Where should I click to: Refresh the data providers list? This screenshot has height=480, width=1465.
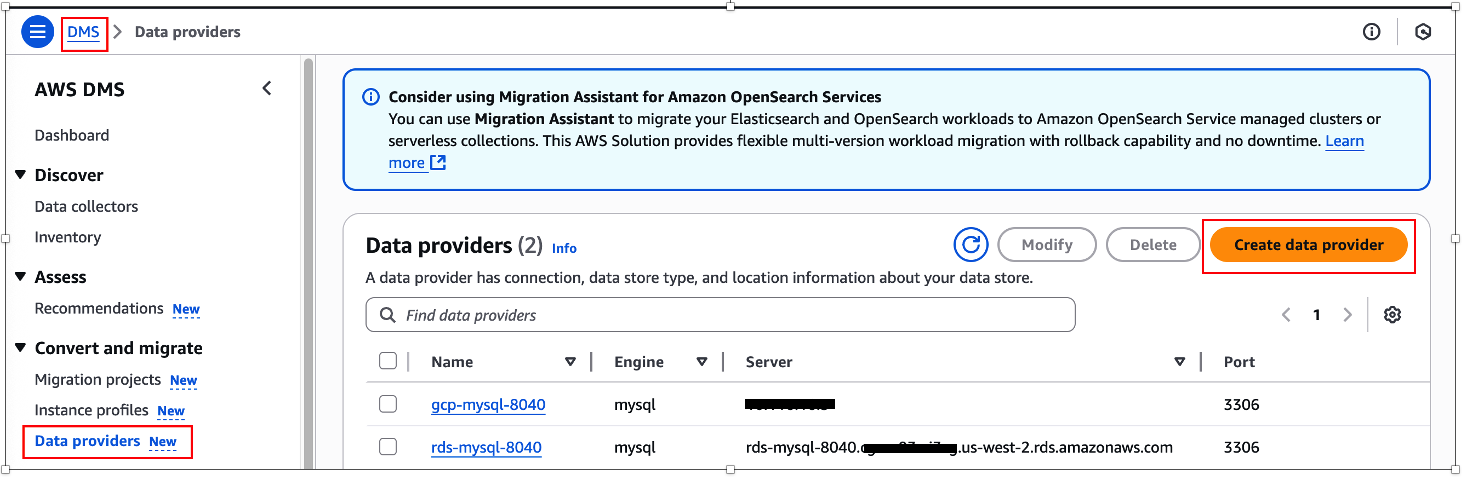click(970, 244)
